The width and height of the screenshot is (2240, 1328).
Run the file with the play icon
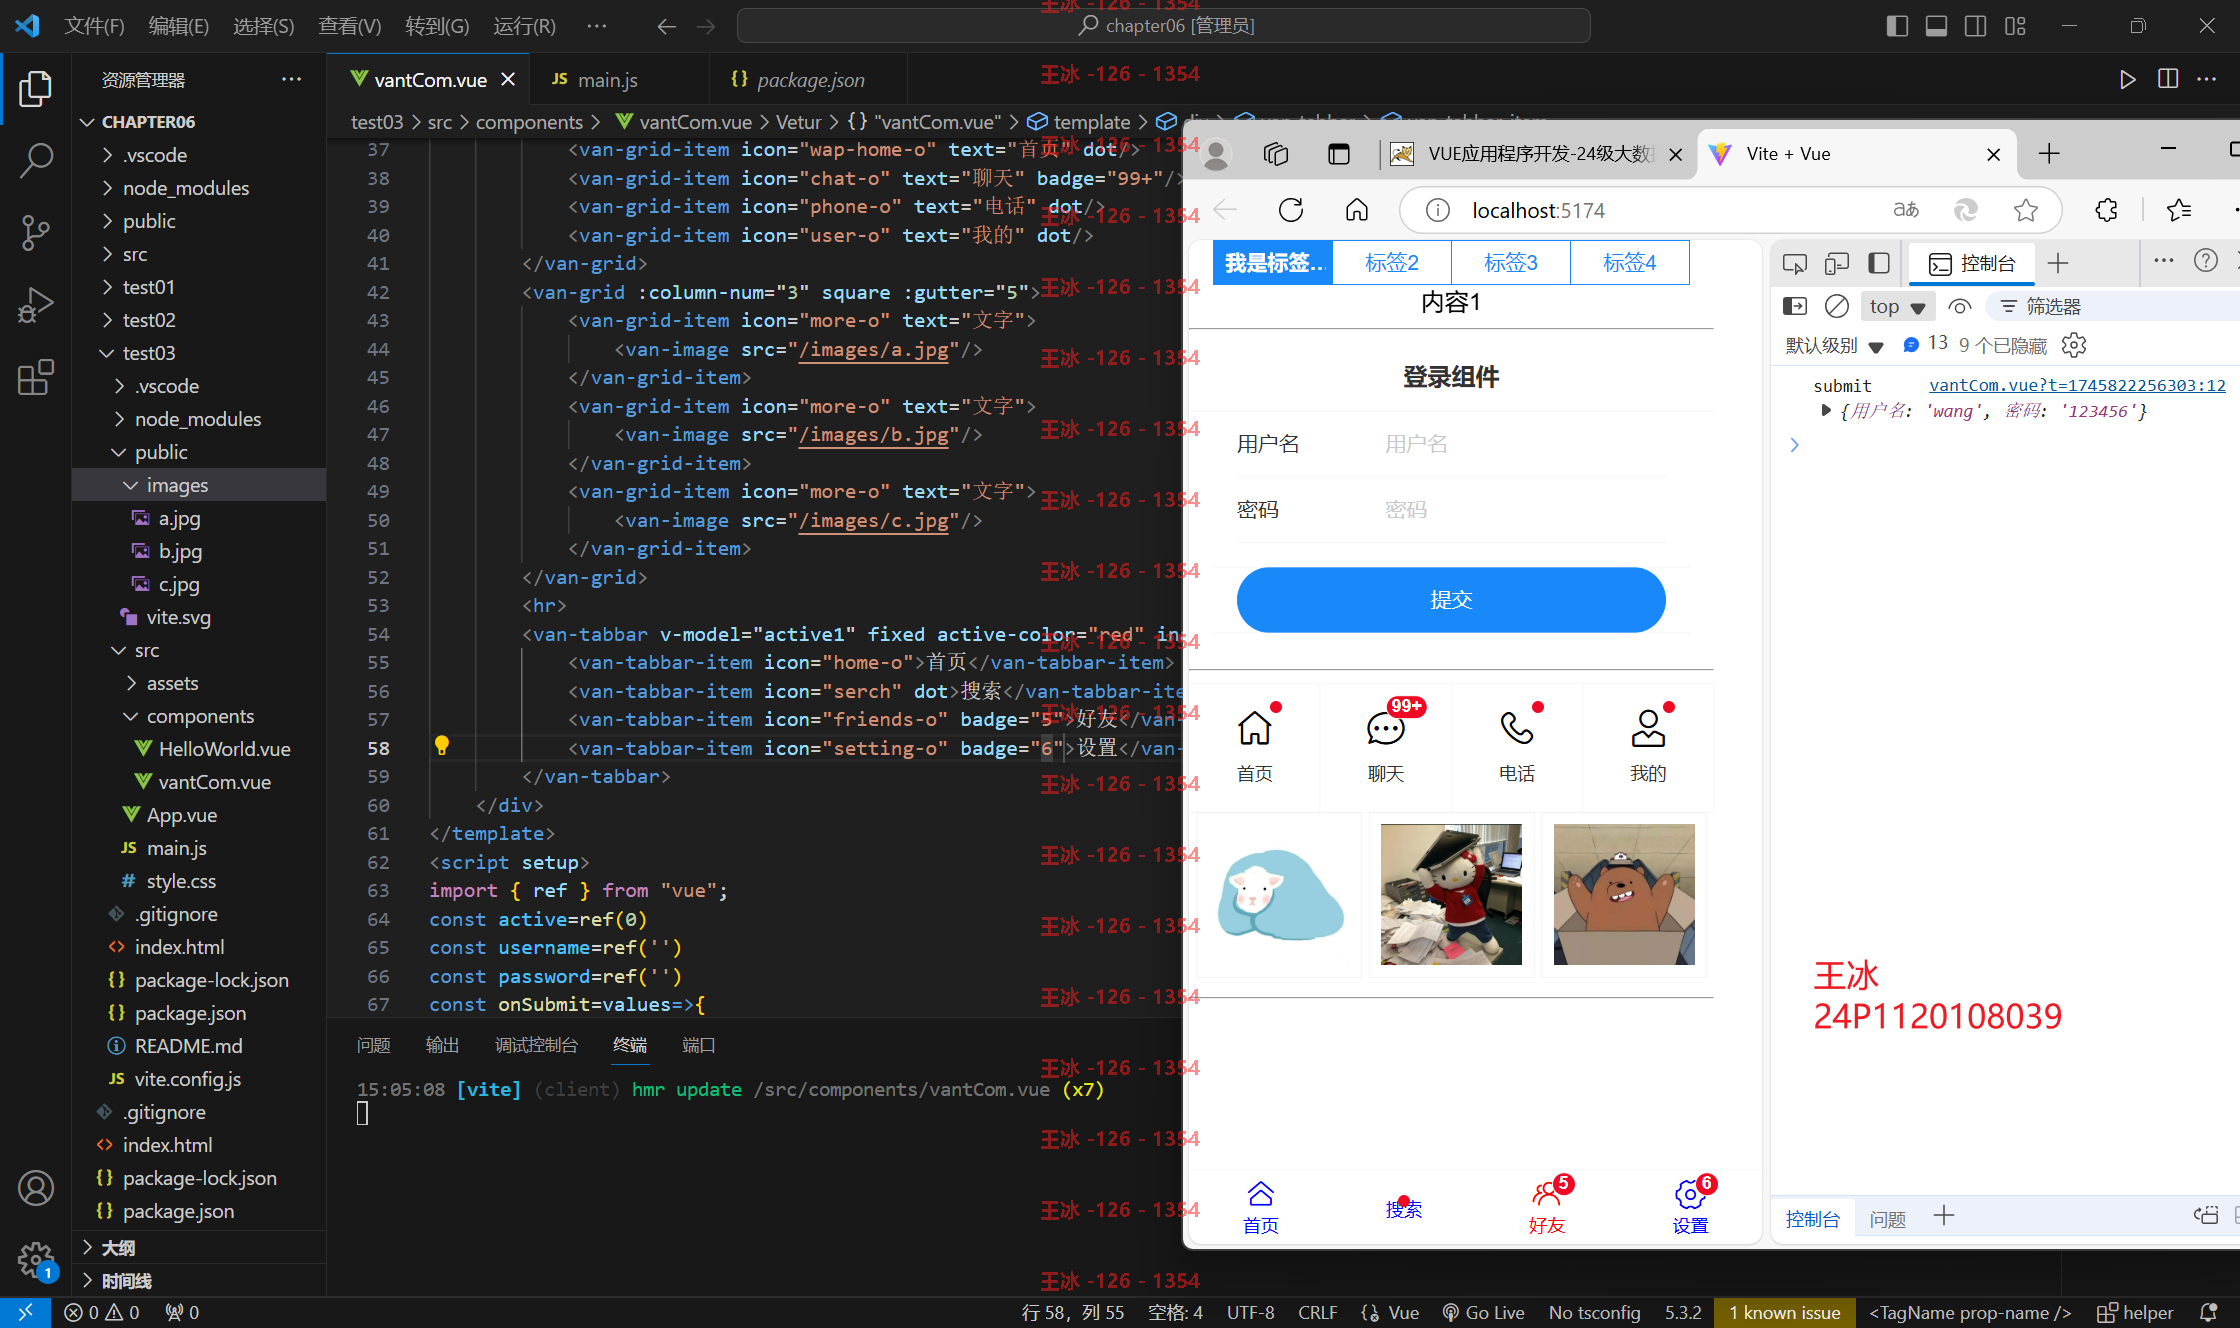(2127, 80)
